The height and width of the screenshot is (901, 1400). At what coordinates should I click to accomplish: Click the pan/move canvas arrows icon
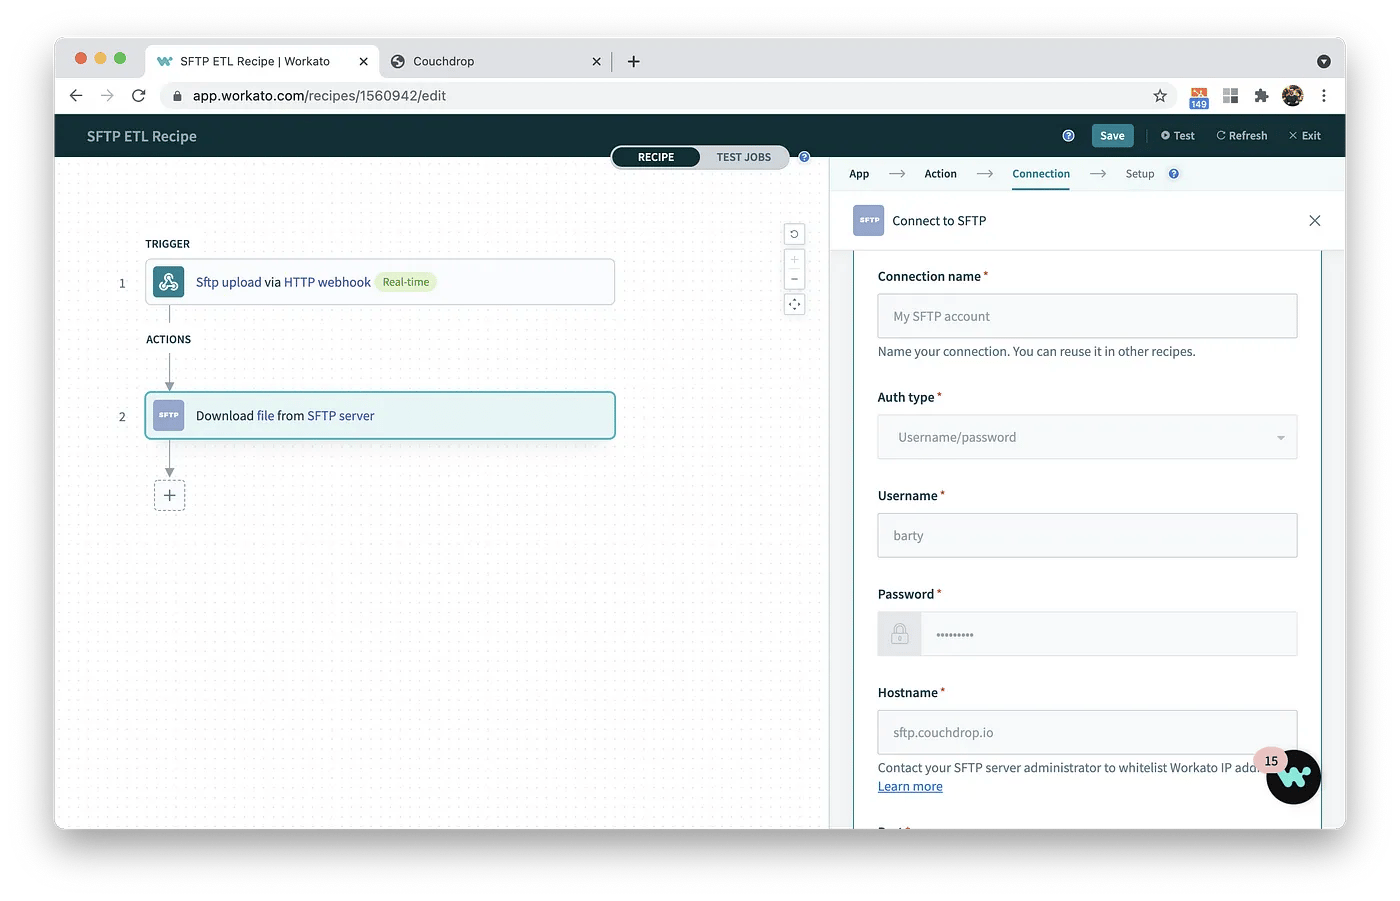(x=794, y=304)
